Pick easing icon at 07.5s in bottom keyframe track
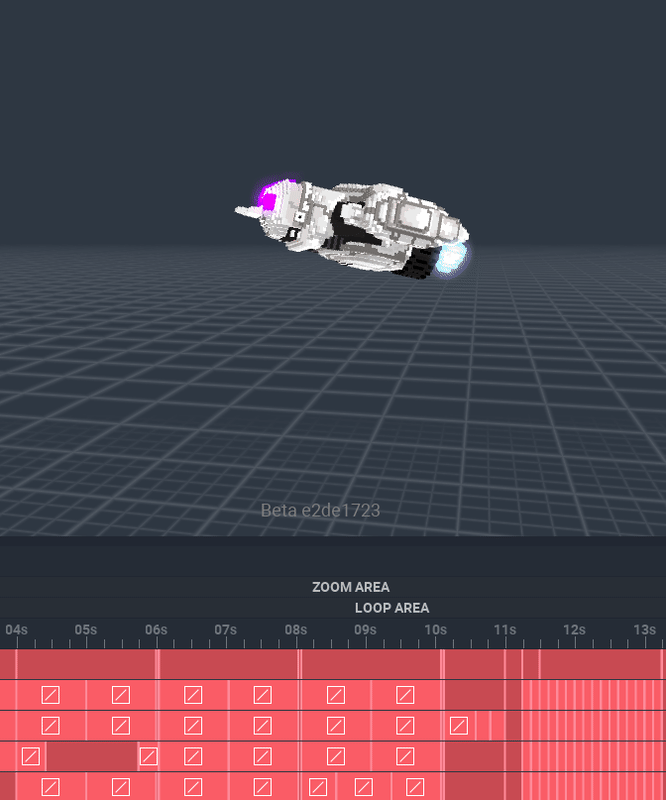The width and height of the screenshot is (666, 800). coord(263,787)
